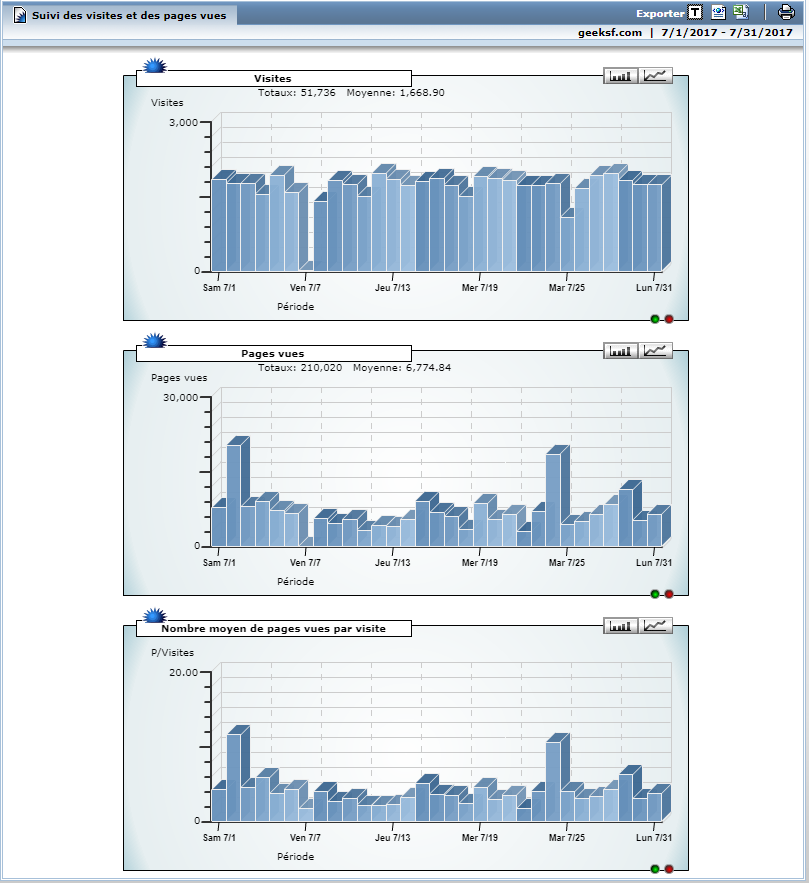This screenshot has width=809, height=883.
Task: Click the 'P/Visites' axis label
Action: coord(172,653)
